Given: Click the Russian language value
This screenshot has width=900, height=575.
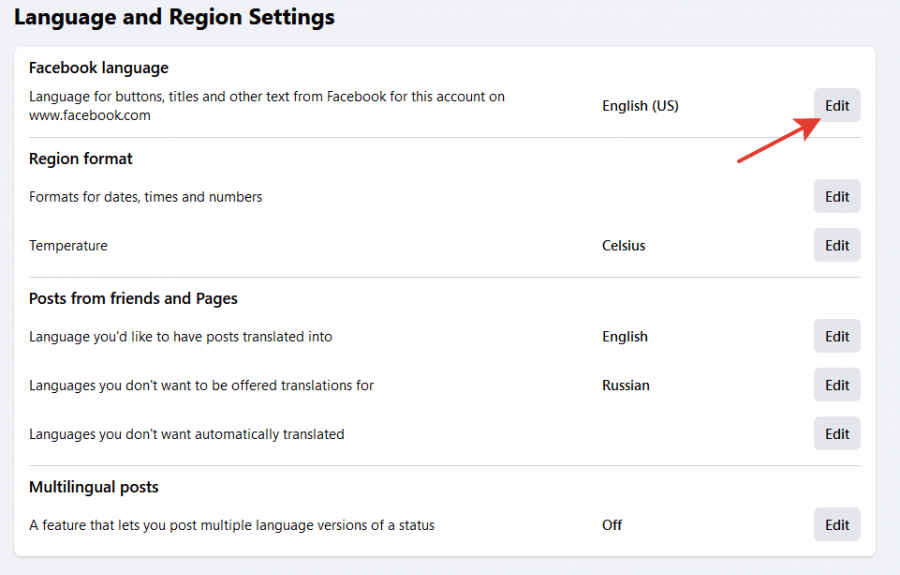Looking at the screenshot, I should point(626,385).
